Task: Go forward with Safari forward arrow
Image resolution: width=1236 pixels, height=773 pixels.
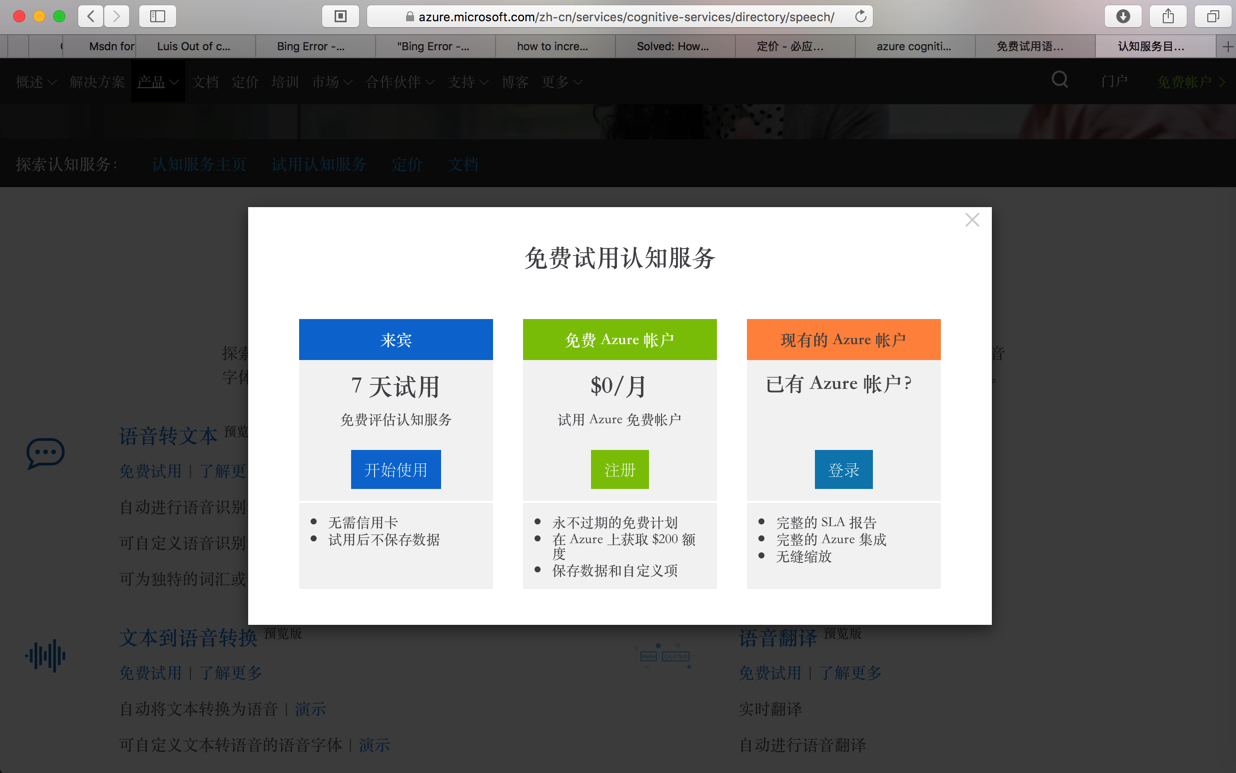Action: coord(117,16)
